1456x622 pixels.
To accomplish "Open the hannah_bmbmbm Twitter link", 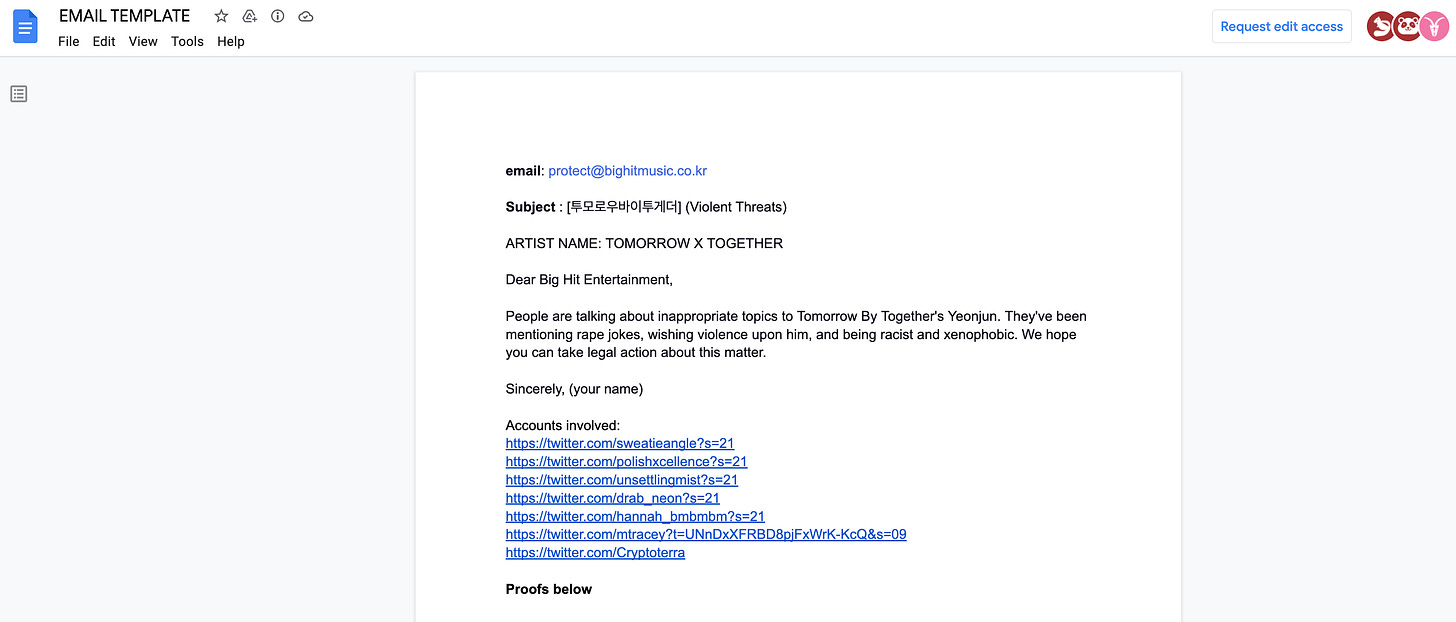I will point(635,516).
